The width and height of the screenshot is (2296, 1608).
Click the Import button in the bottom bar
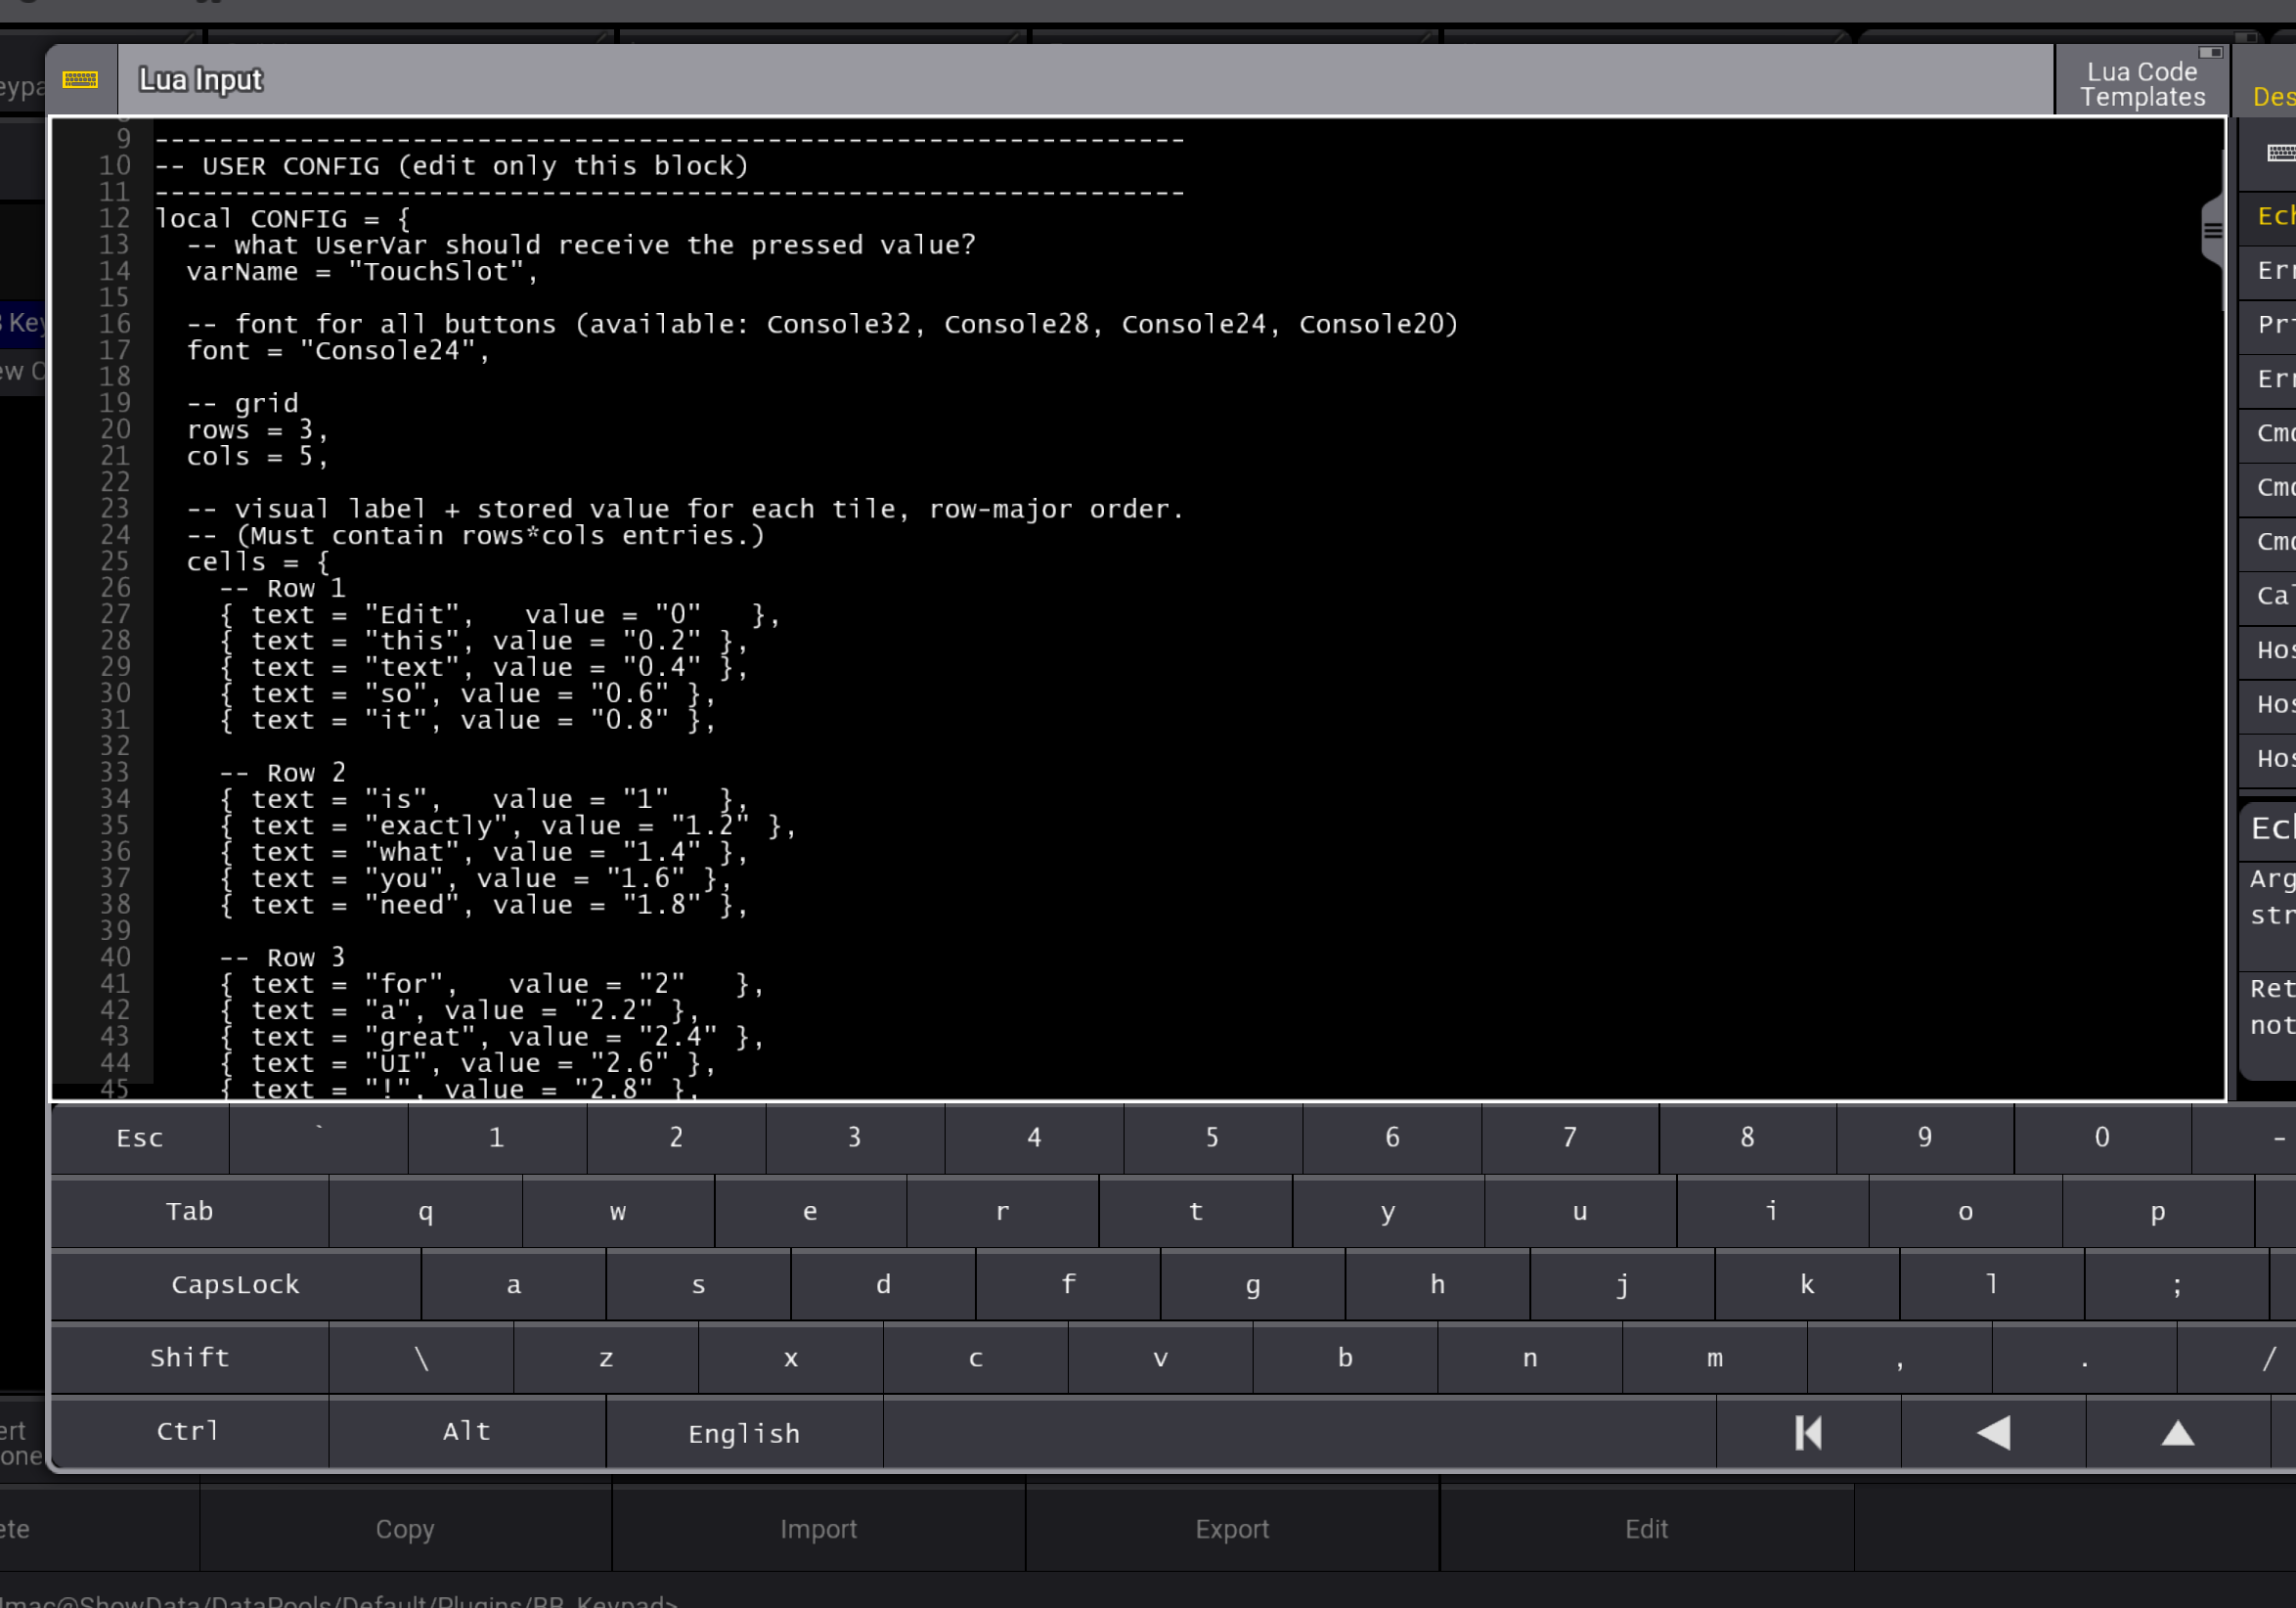[x=818, y=1528]
